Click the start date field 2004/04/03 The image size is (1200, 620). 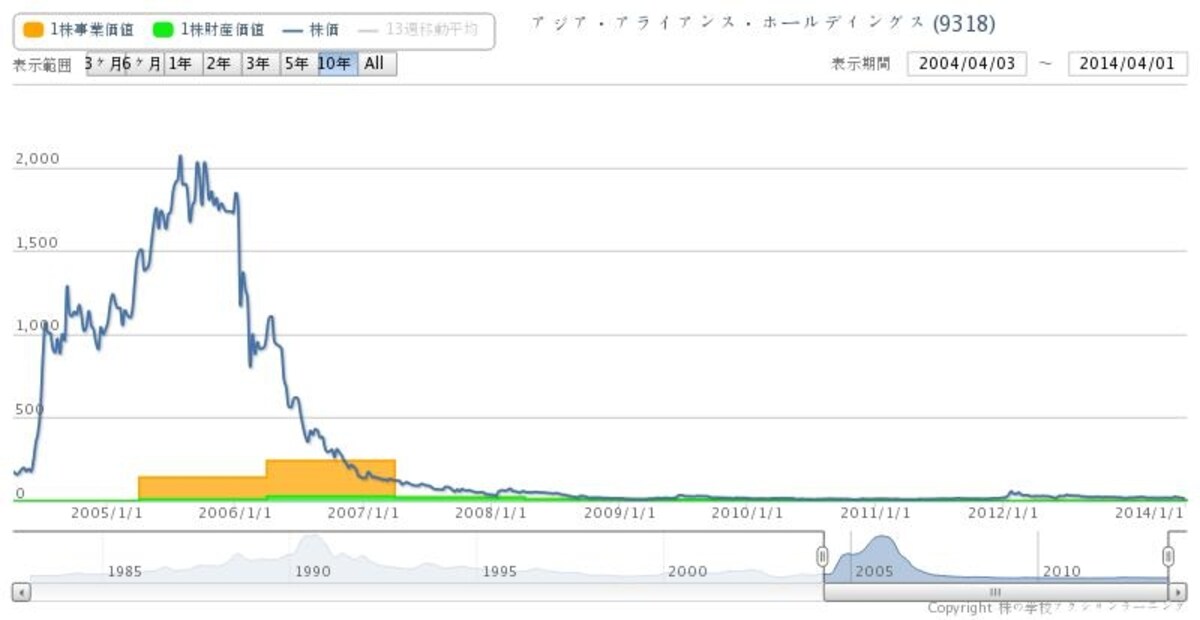(x=967, y=64)
